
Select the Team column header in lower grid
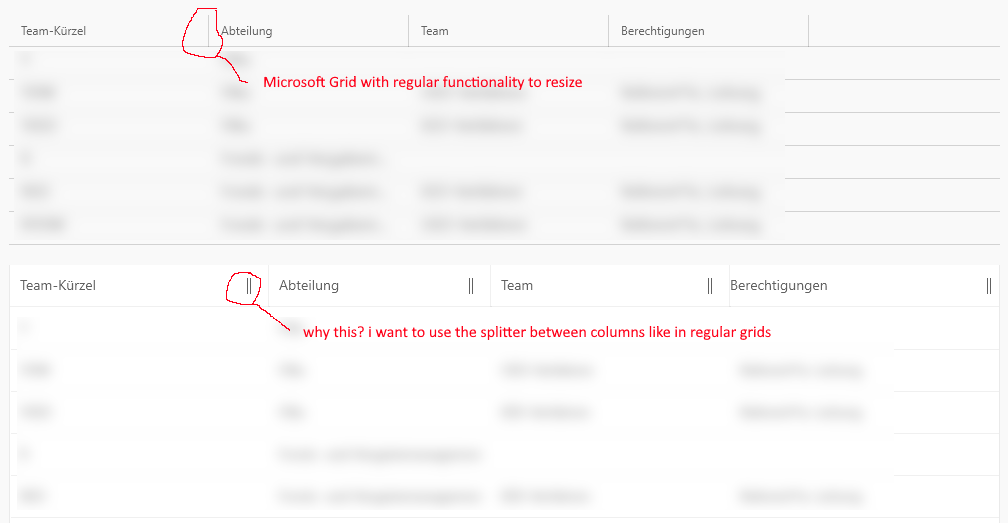(517, 286)
